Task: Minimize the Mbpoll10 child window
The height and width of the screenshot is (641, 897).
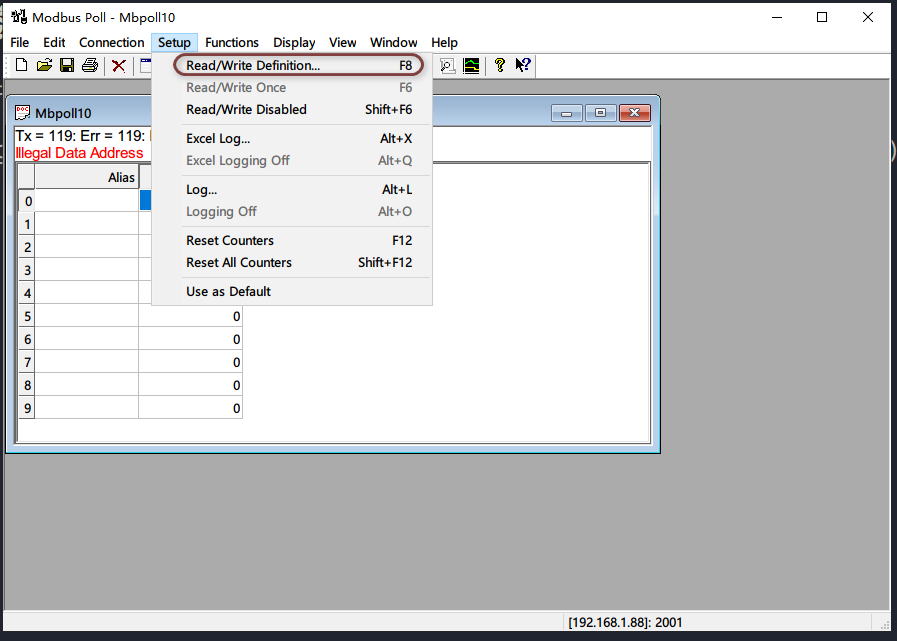Action: tap(566, 113)
